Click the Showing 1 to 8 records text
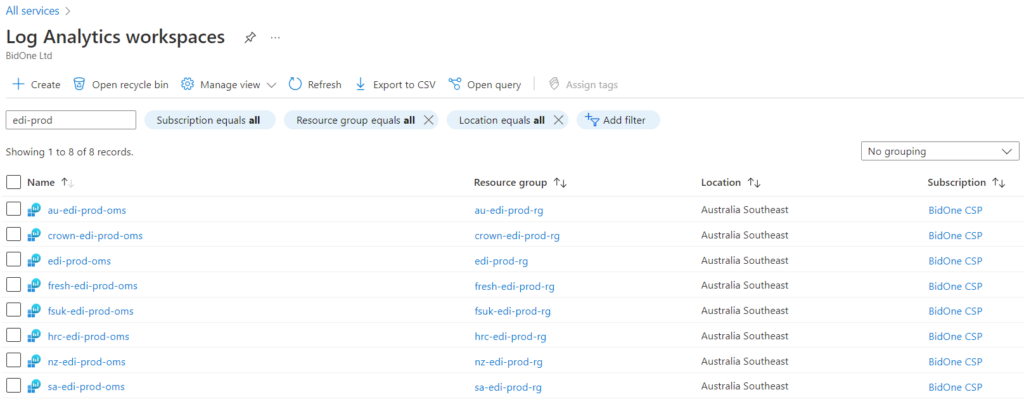This screenshot has width=1024, height=404. coord(70,152)
